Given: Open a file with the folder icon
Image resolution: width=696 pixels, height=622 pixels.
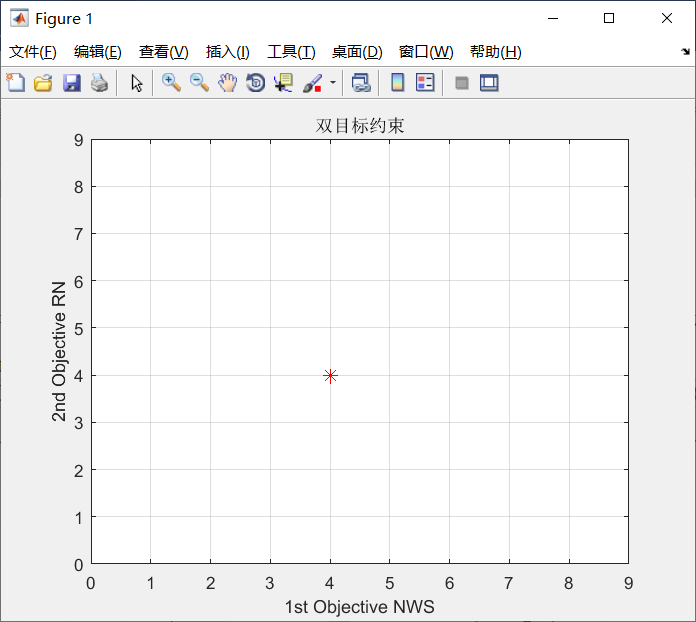Looking at the screenshot, I should coord(43,83).
